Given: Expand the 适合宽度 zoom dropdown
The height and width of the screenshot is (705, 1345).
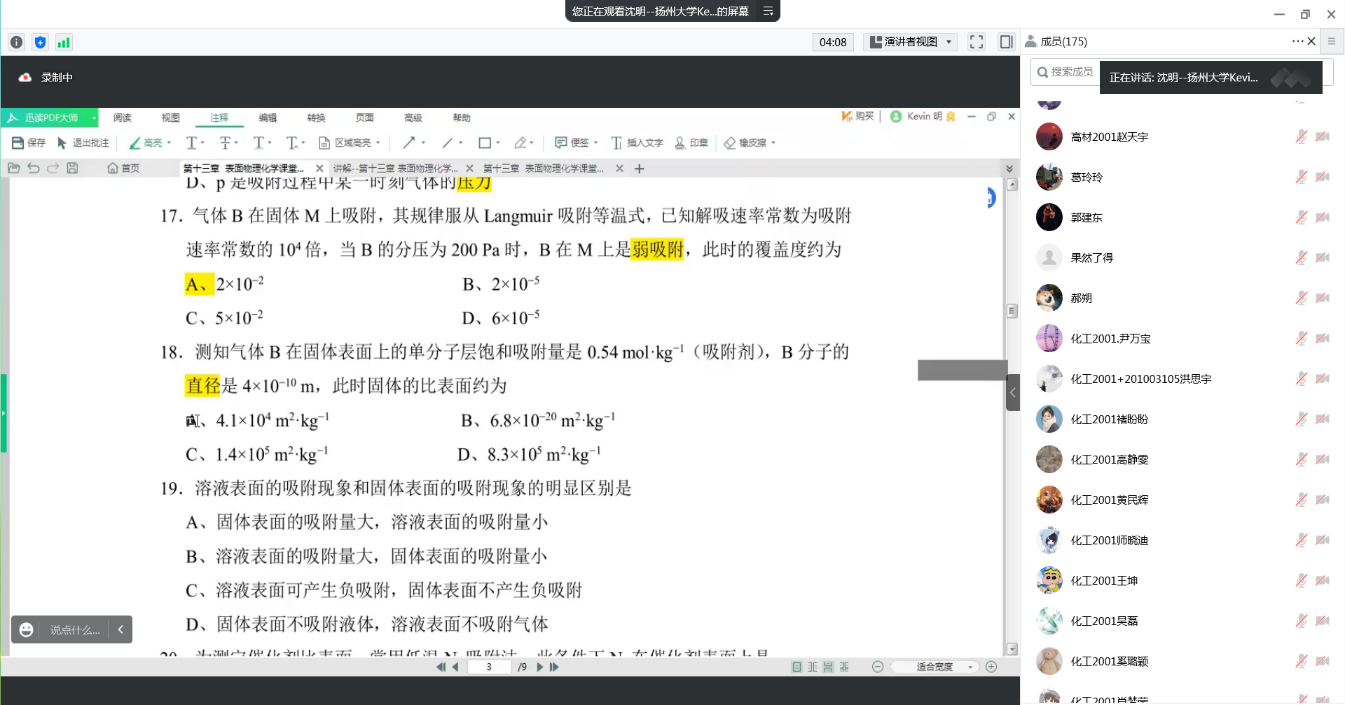Looking at the screenshot, I should click(x=970, y=667).
